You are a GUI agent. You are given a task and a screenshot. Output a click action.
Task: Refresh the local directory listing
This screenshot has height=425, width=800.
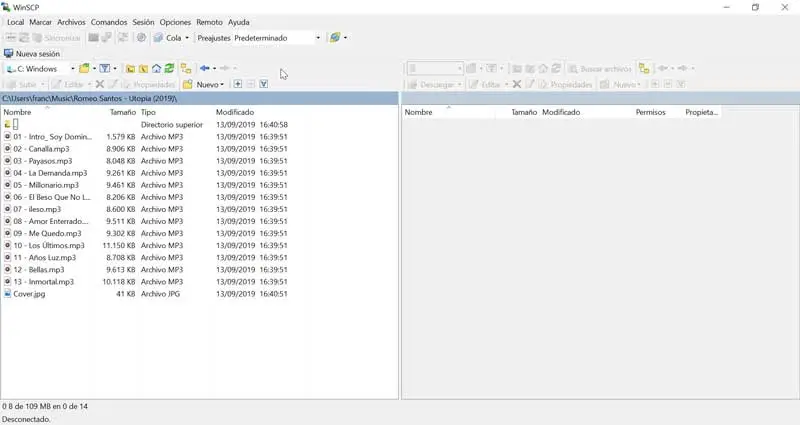[169, 68]
